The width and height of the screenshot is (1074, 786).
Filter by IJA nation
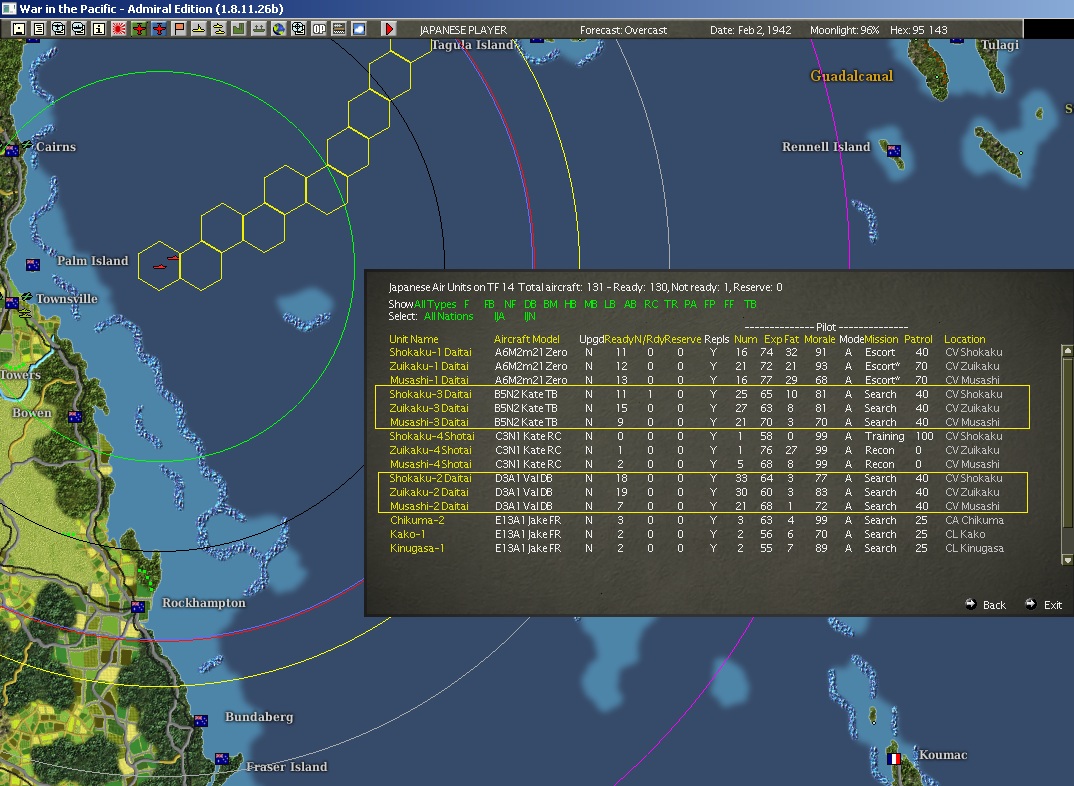tap(499, 316)
